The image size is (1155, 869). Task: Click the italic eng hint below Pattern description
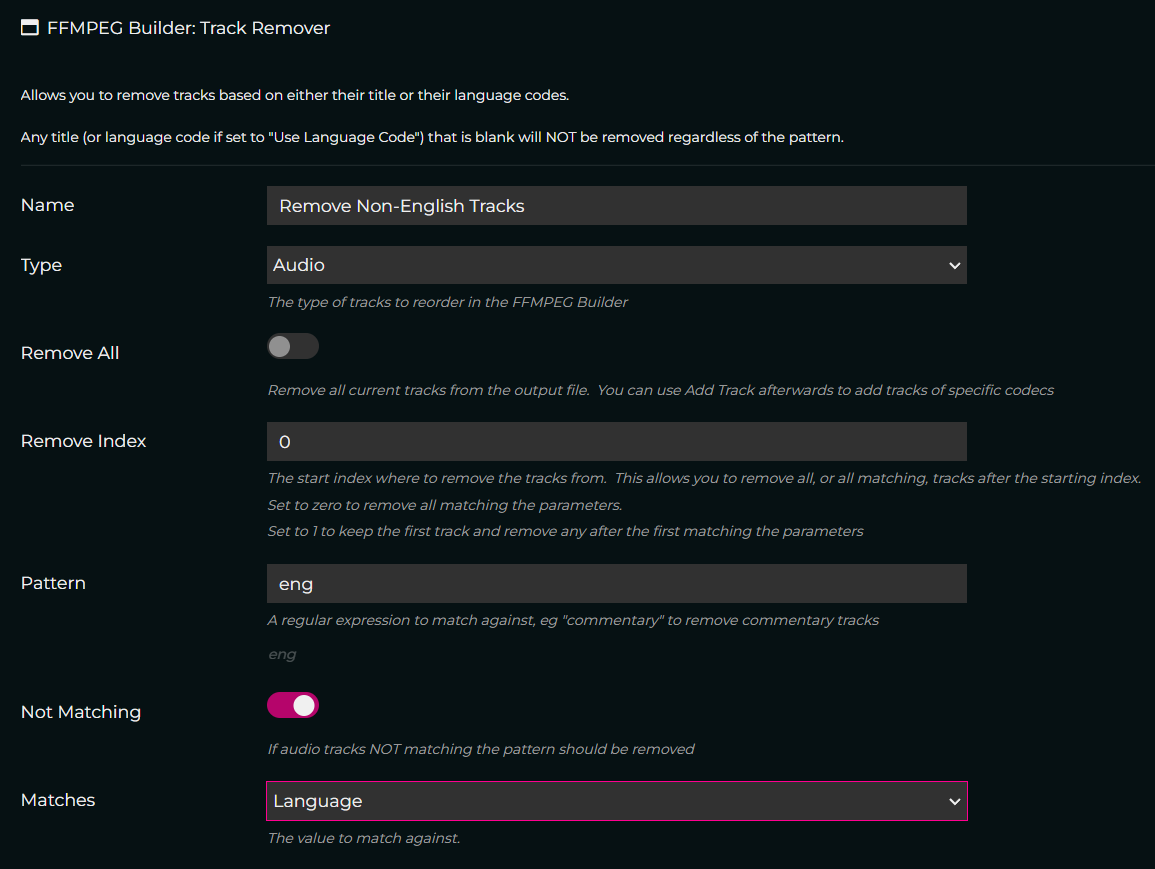pos(282,654)
